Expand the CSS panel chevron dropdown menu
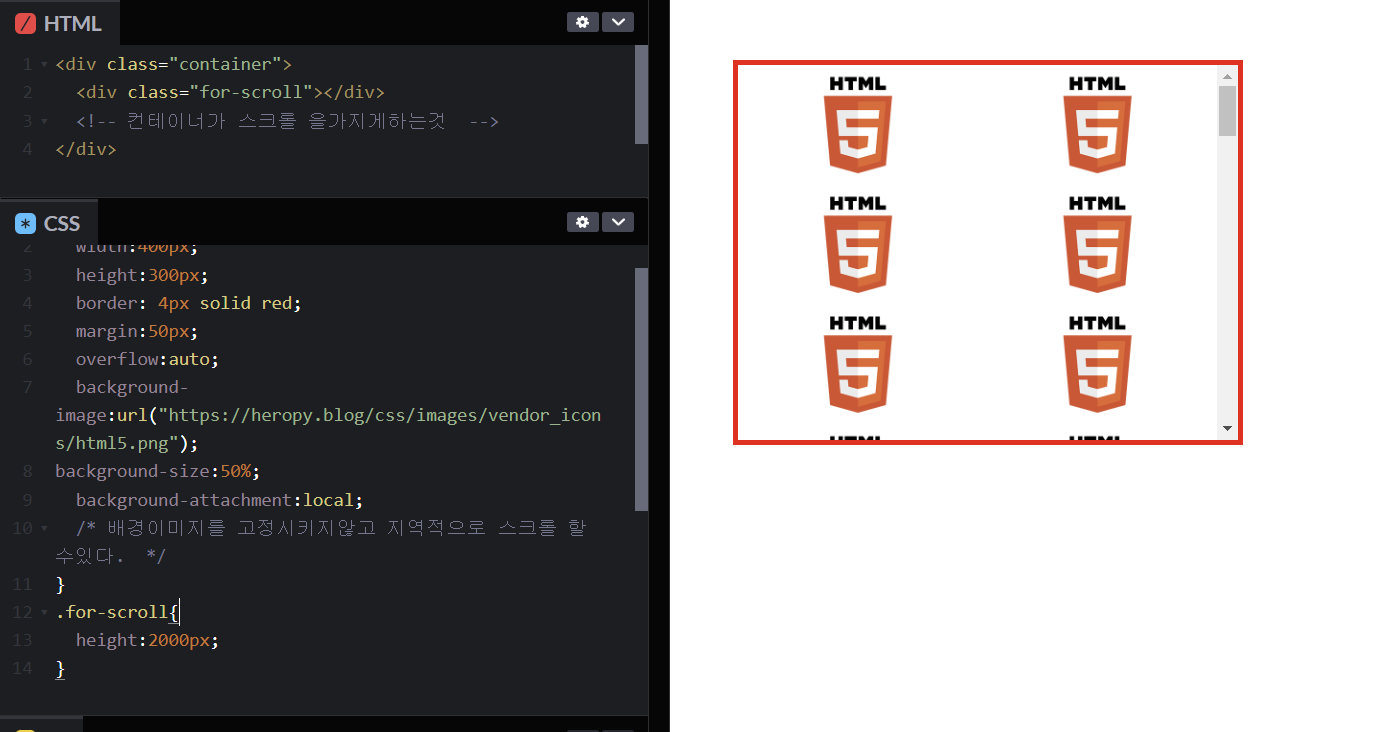This screenshot has width=1394, height=732. point(618,222)
